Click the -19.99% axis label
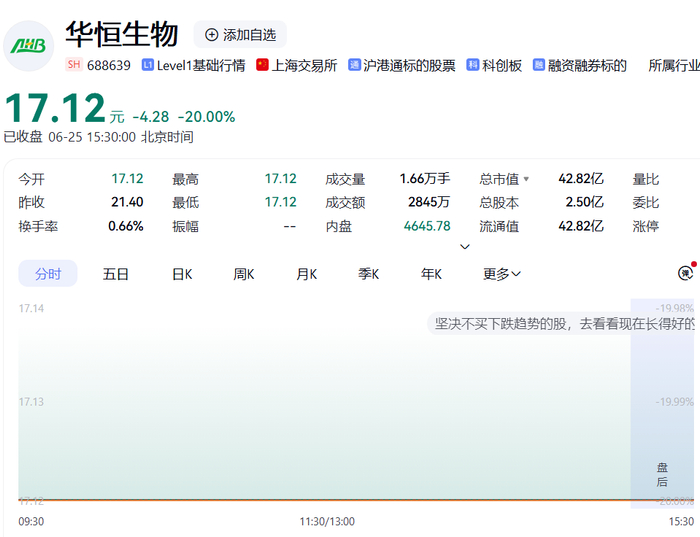 click(x=675, y=402)
